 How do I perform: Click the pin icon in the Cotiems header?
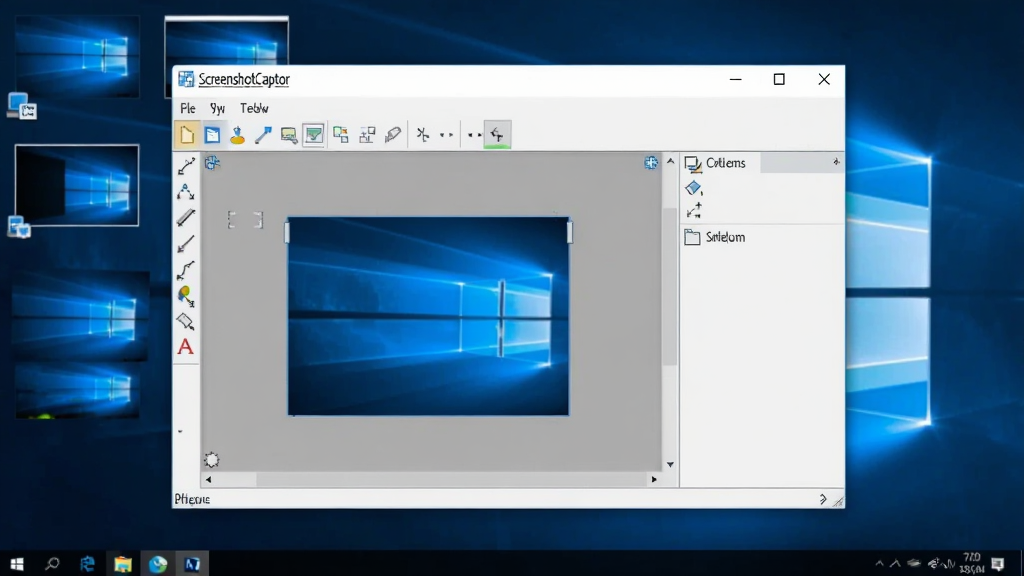pyautogui.click(x=836, y=162)
